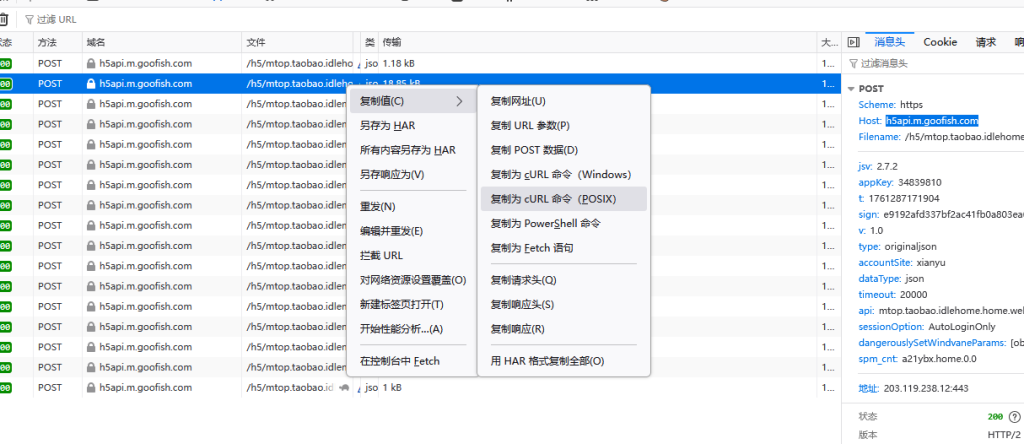The width and height of the screenshot is (1024, 444).
Task: Click the lock icon in the 1 kB row
Action: tap(91, 388)
